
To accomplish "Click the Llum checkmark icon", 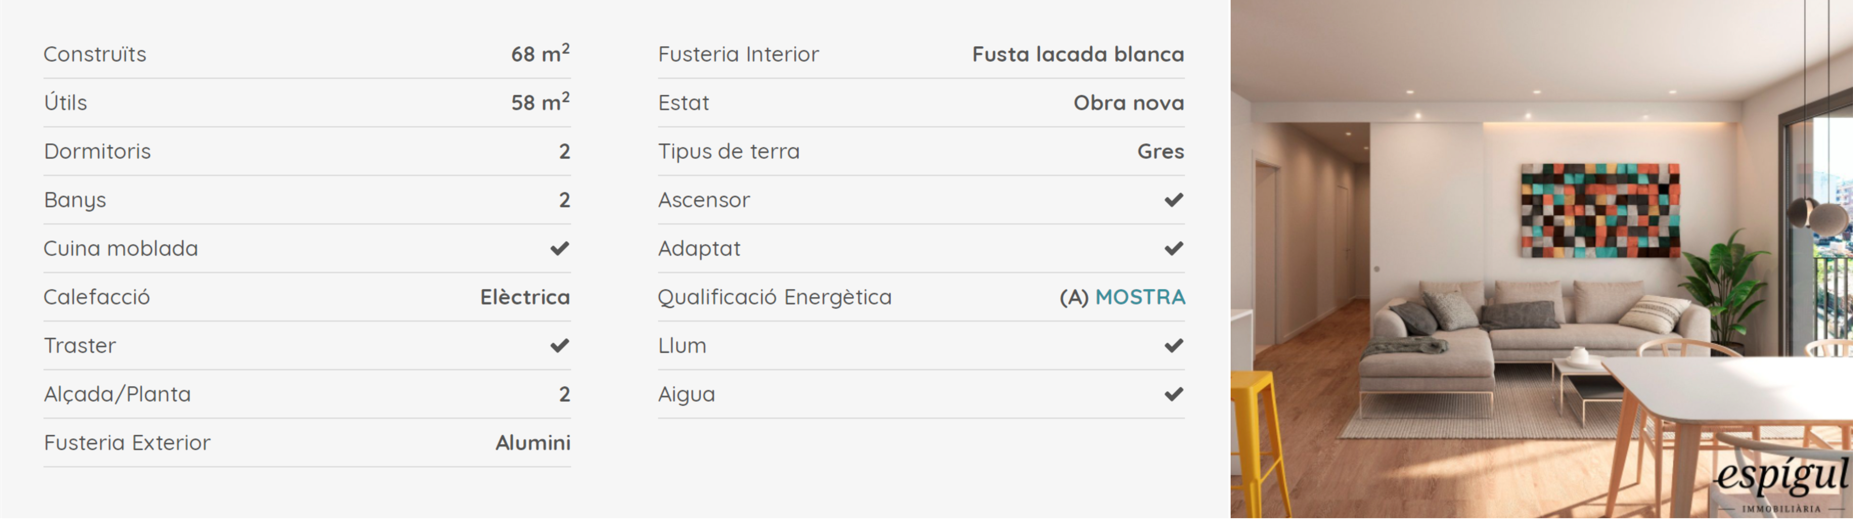I will tap(1174, 345).
